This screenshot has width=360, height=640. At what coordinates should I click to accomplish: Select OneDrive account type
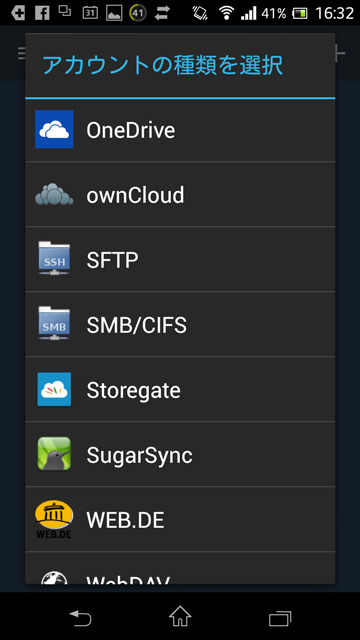tap(180, 130)
